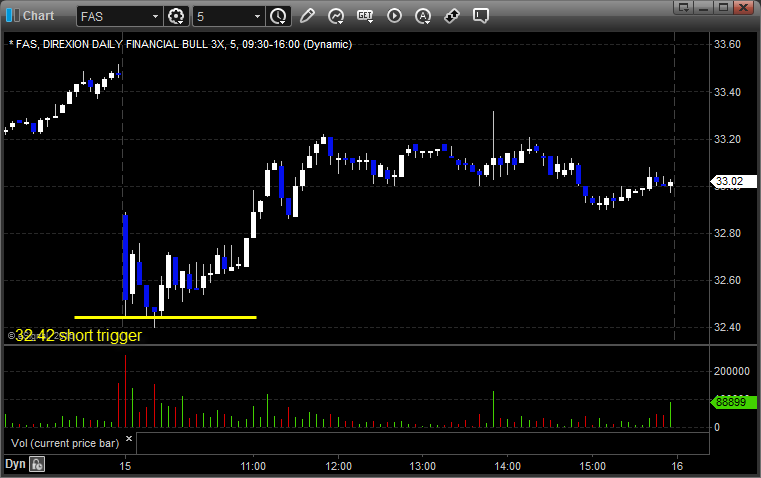This screenshot has height=478, width=761.
Task: Click the 200000 volume axis label
Action: click(x=731, y=371)
